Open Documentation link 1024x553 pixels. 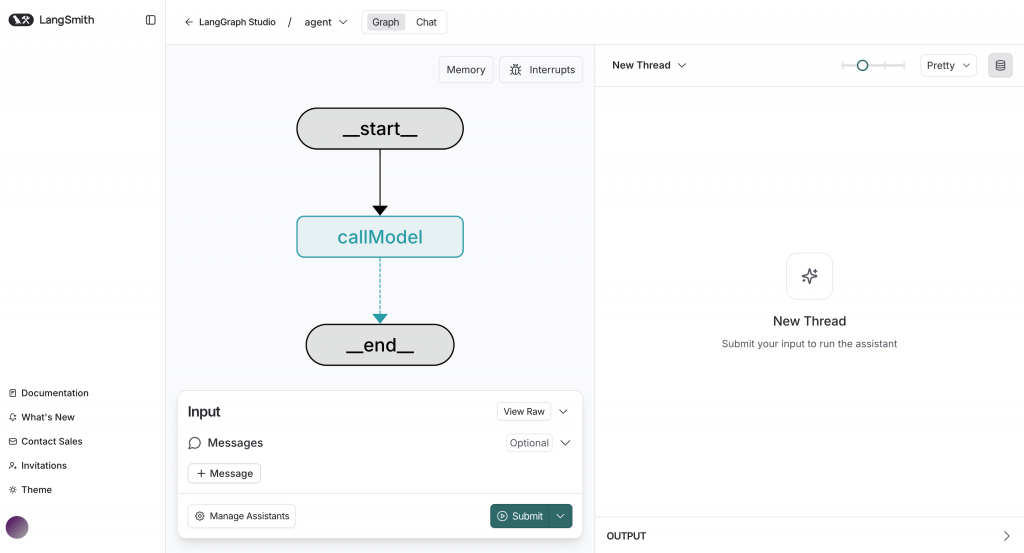pyautogui.click(x=48, y=393)
